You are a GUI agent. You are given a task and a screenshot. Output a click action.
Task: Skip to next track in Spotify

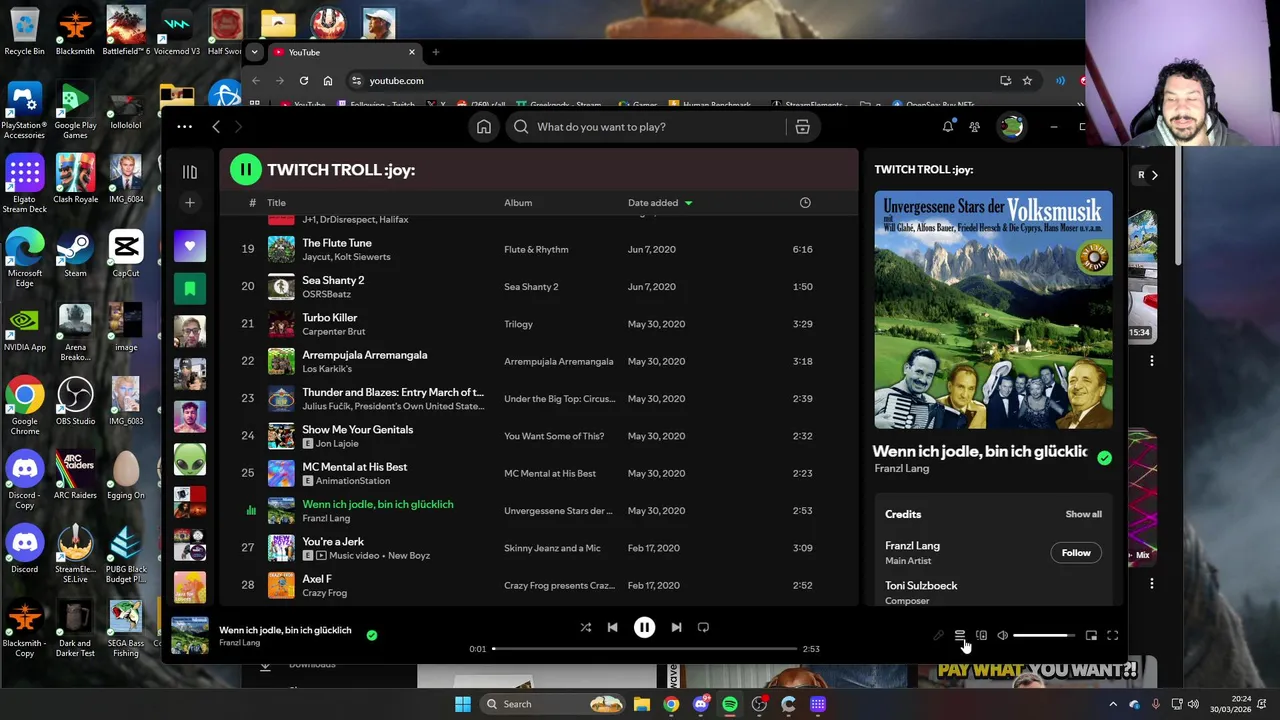[x=676, y=627]
